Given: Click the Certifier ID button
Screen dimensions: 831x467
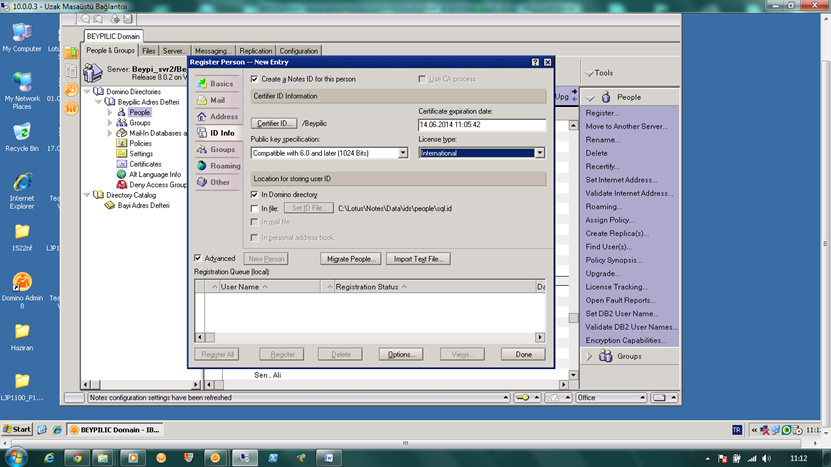Looking at the screenshot, I should 274,124.
